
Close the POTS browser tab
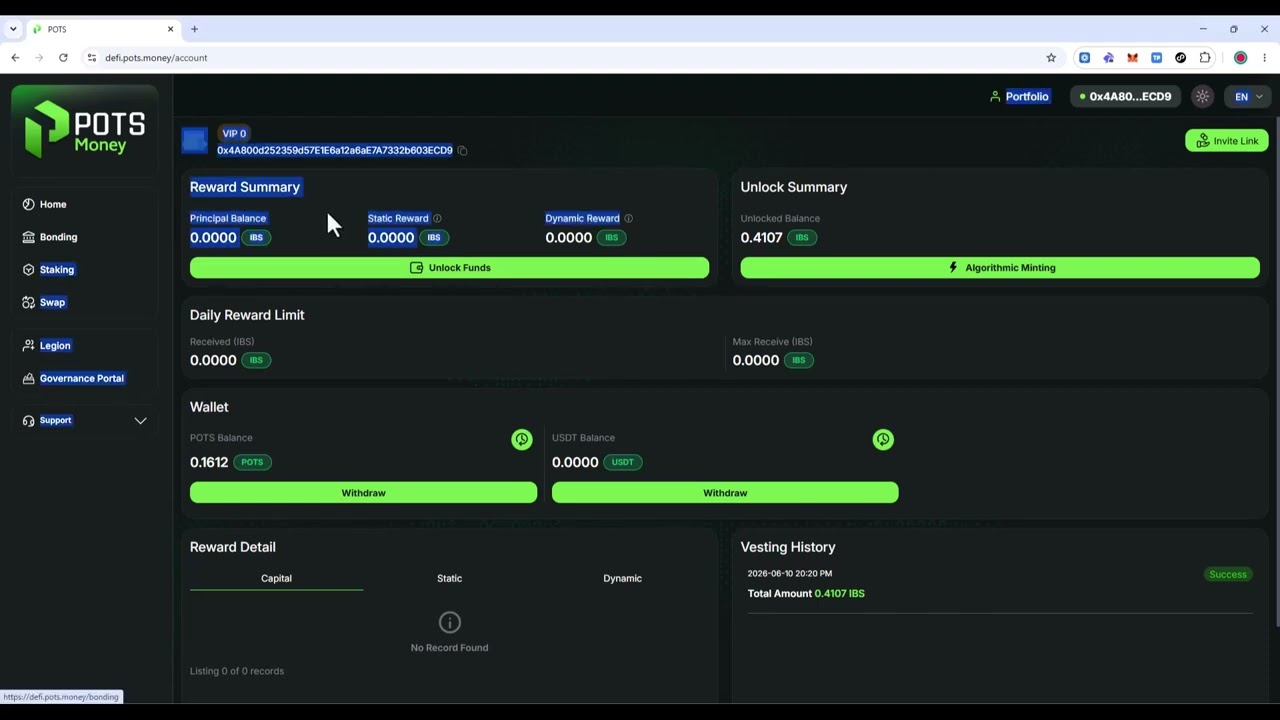(170, 29)
